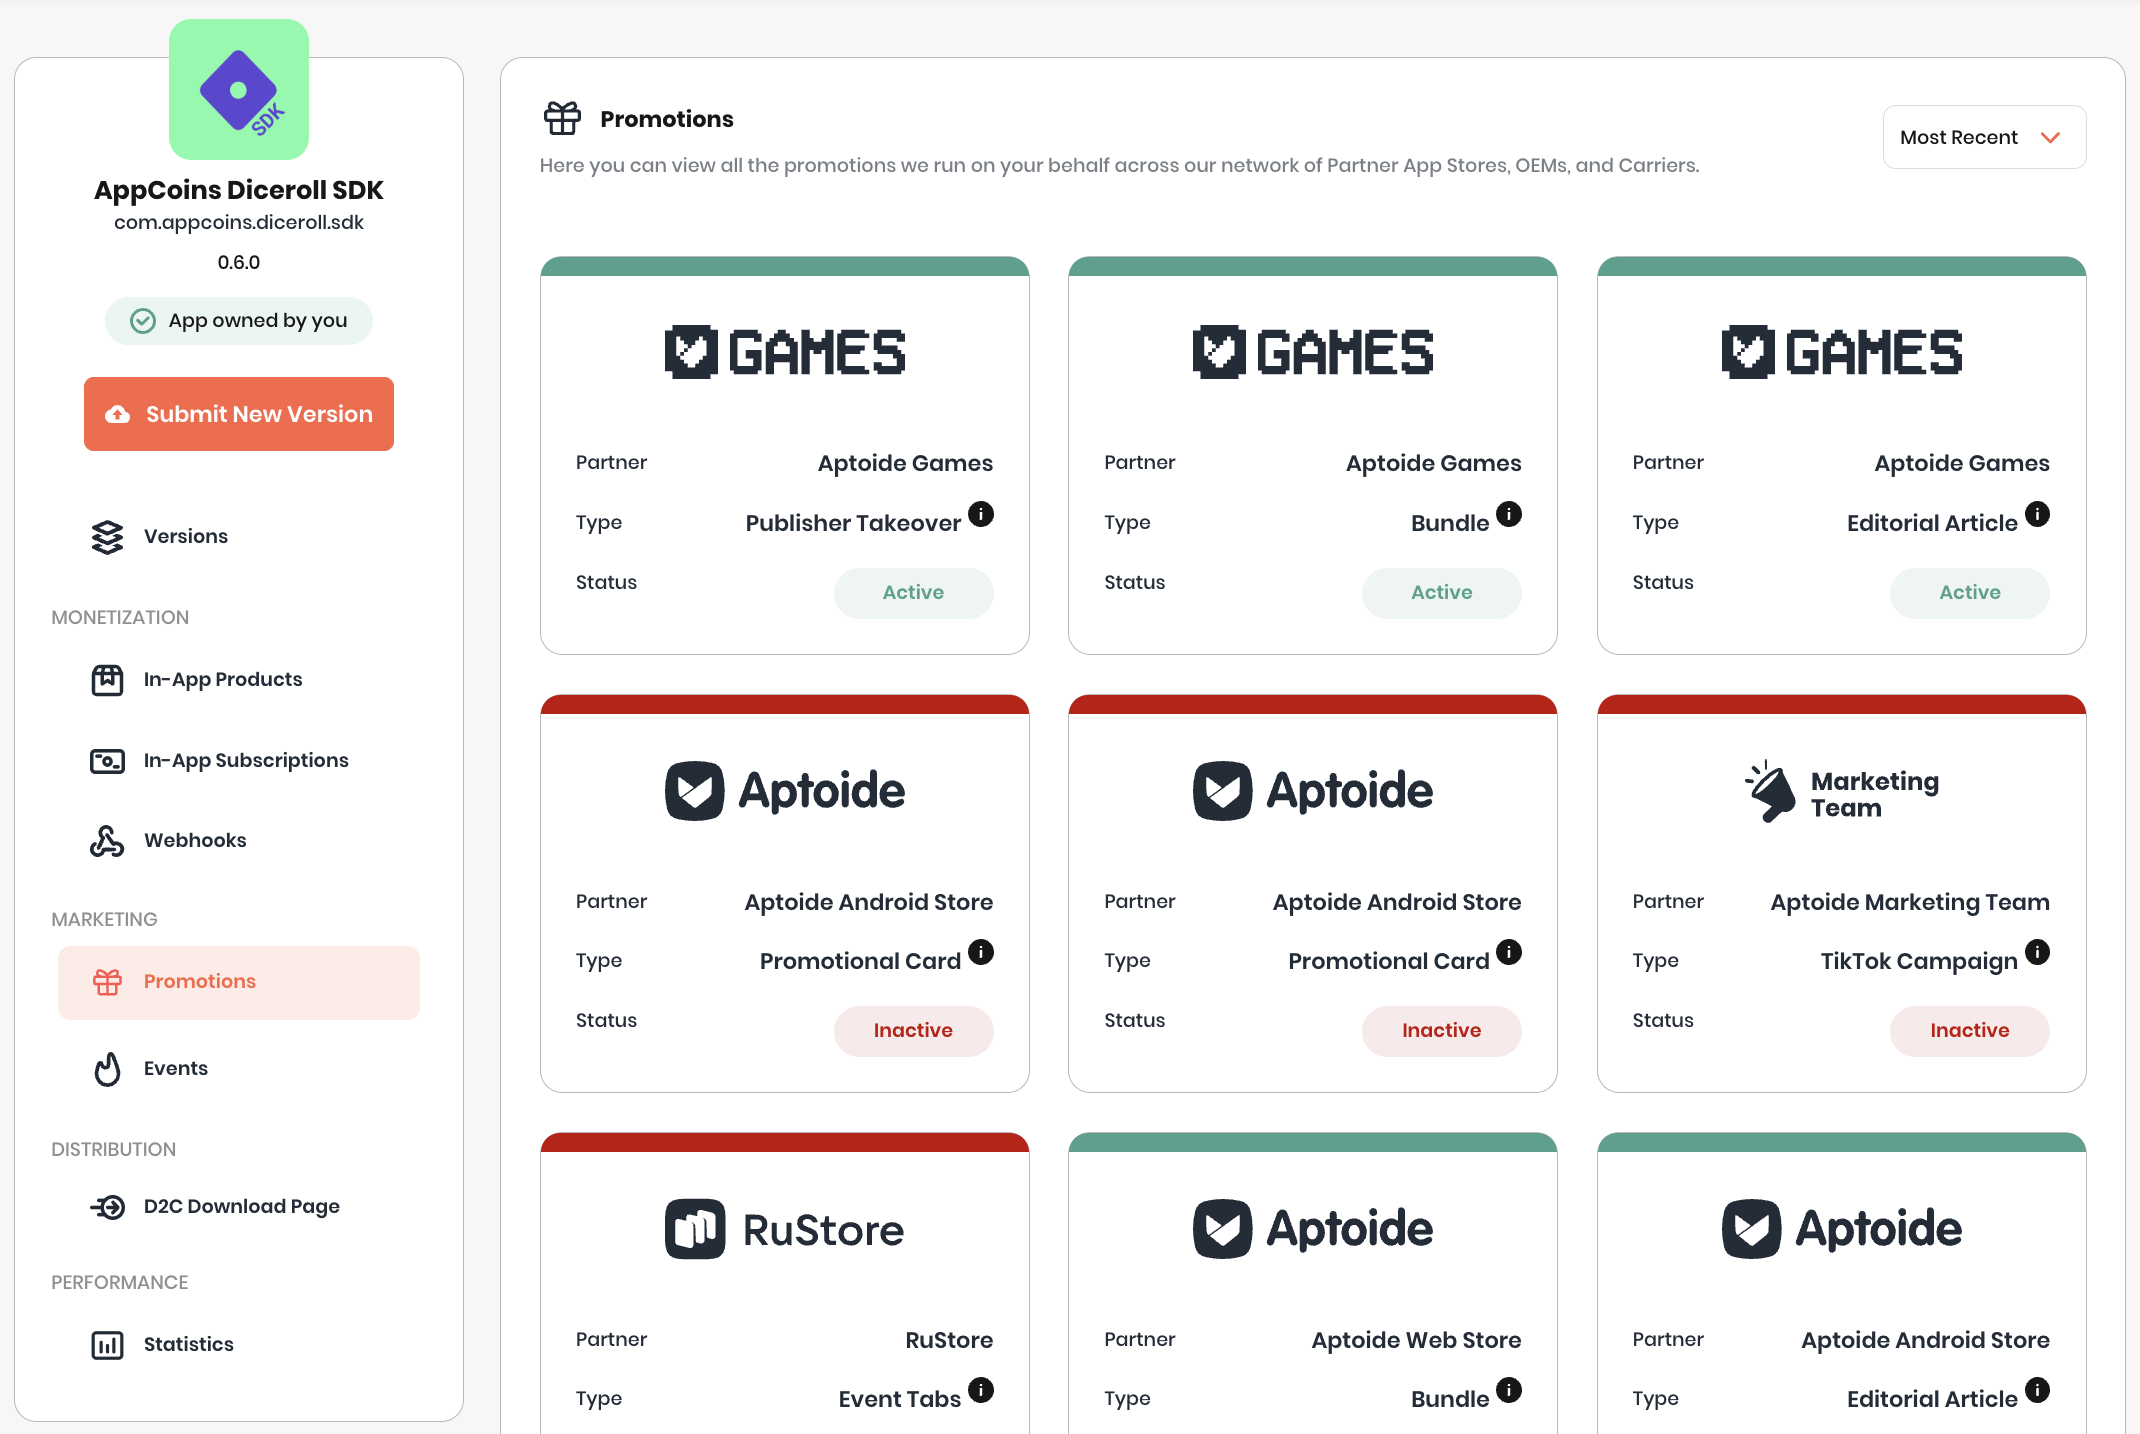Open the Most Recent sort dropdown
The height and width of the screenshot is (1434, 2140).
click(x=1984, y=137)
